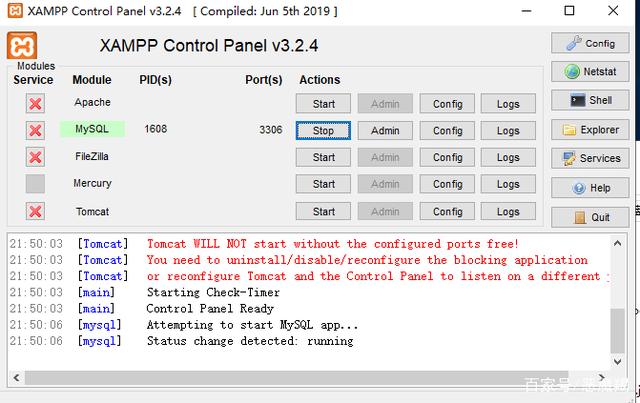Launch the Shell terminal

coord(589,100)
